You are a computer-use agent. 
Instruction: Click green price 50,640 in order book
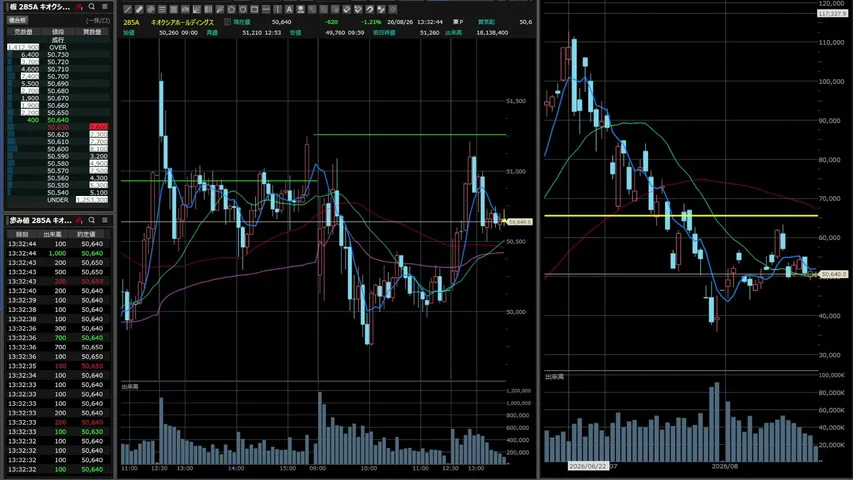tap(58, 120)
